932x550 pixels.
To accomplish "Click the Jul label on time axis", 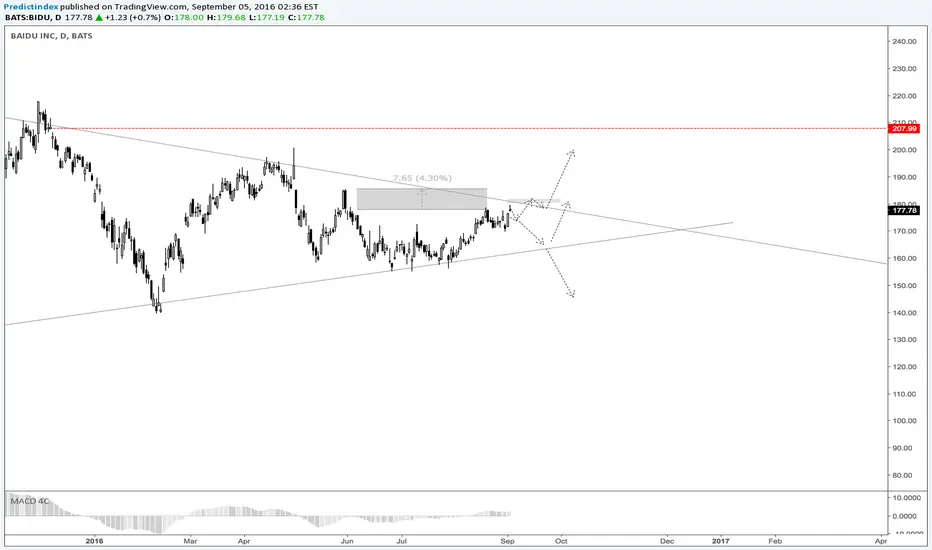I will [x=402, y=541].
